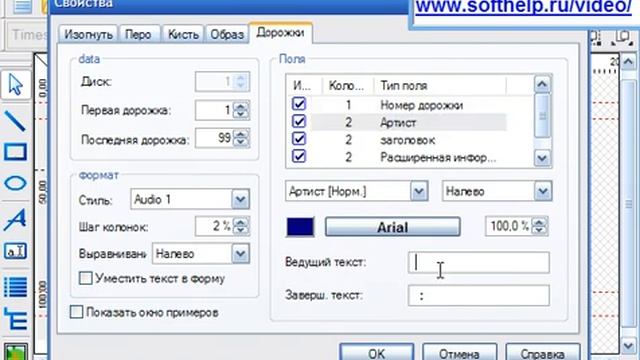Image resolution: width=640 pixels, height=360 pixels.
Task: Click main window scrollbar up arrow
Action: (629, 62)
